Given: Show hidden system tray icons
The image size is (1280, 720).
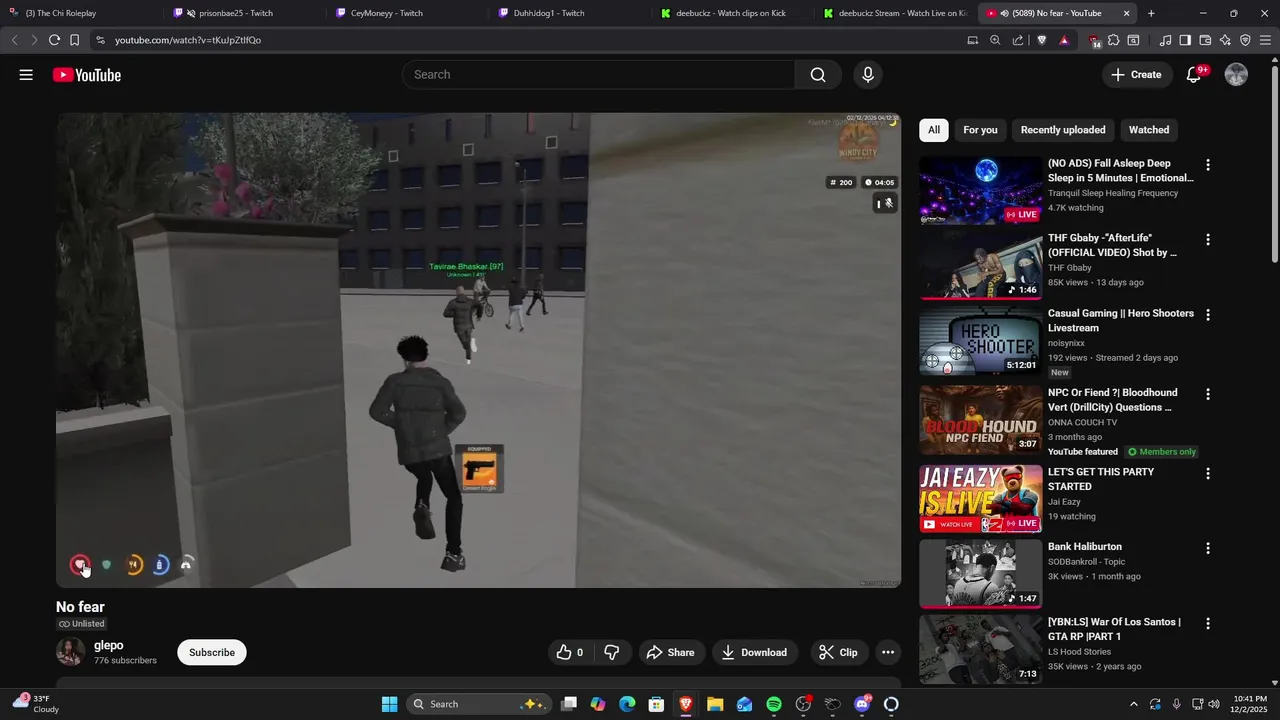Looking at the screenshot, I should (1133, 704).
